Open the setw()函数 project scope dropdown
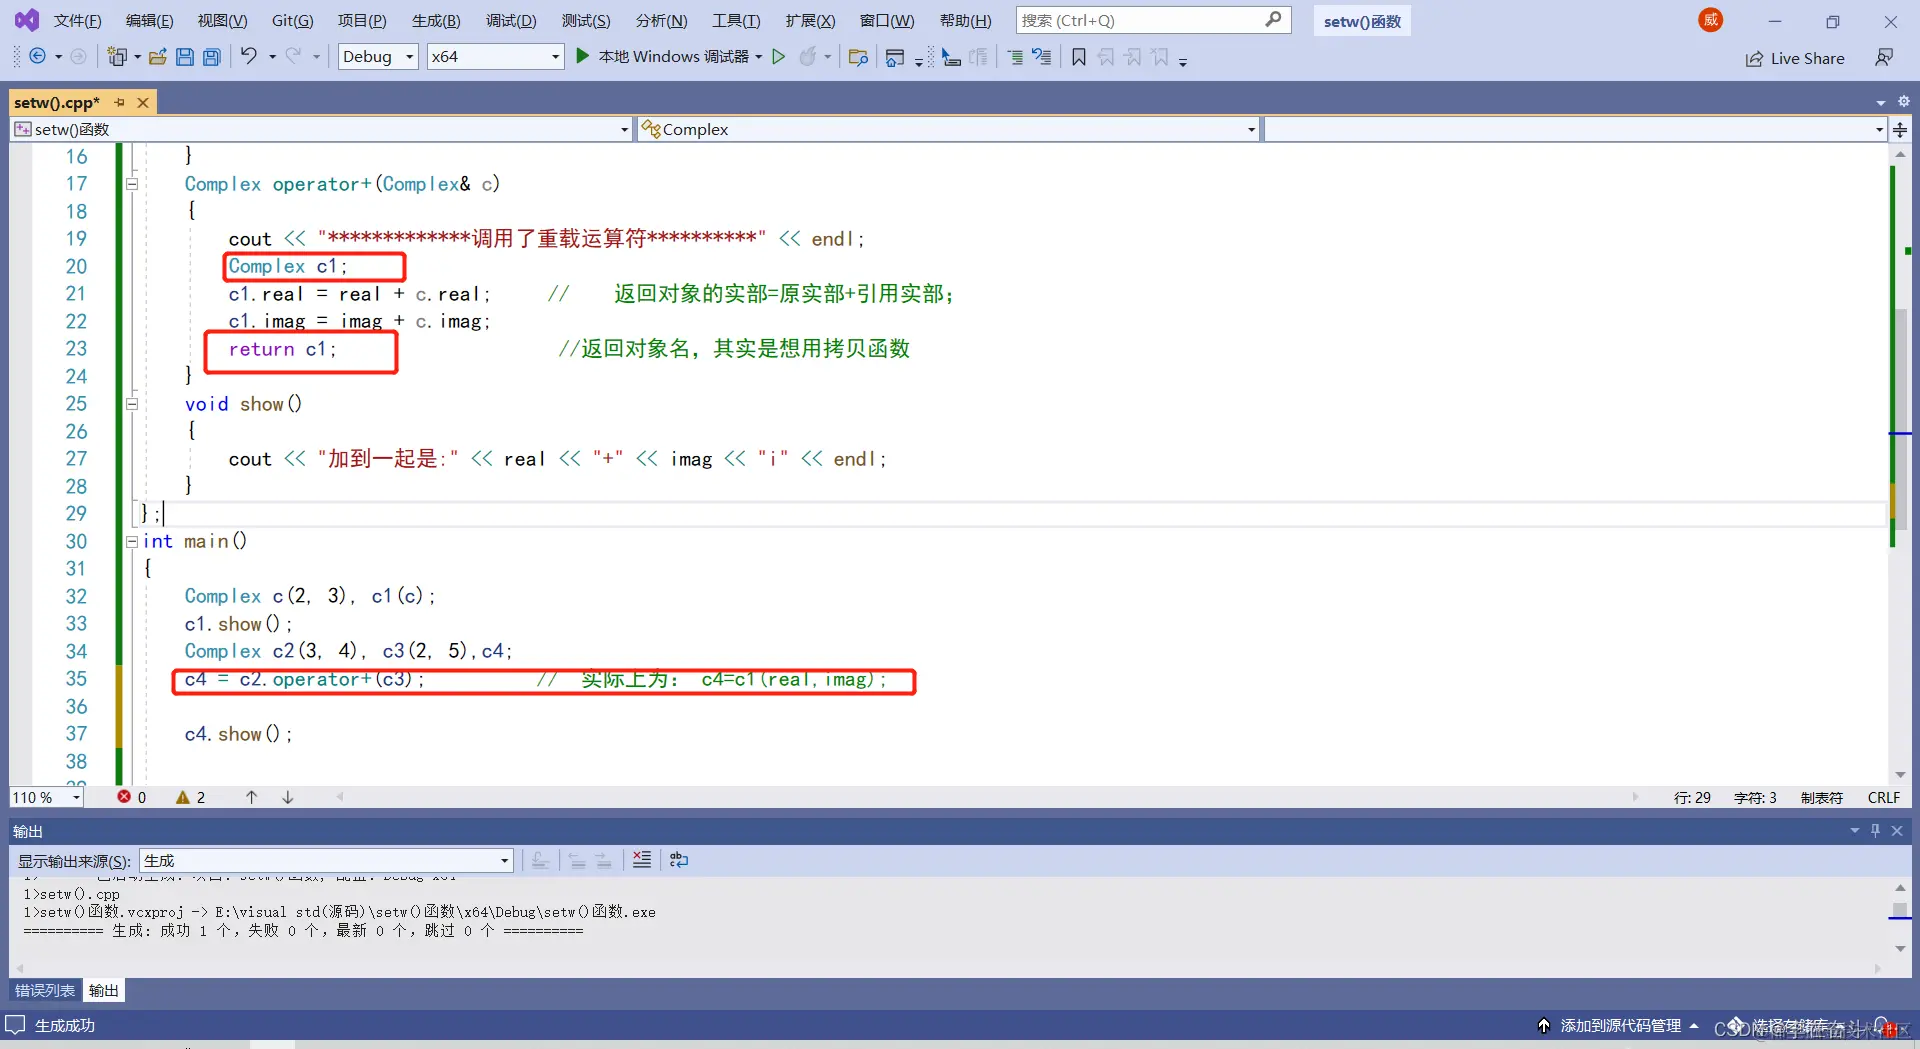This screenshot has height=1049, width=1920. [x=321, y=129]
